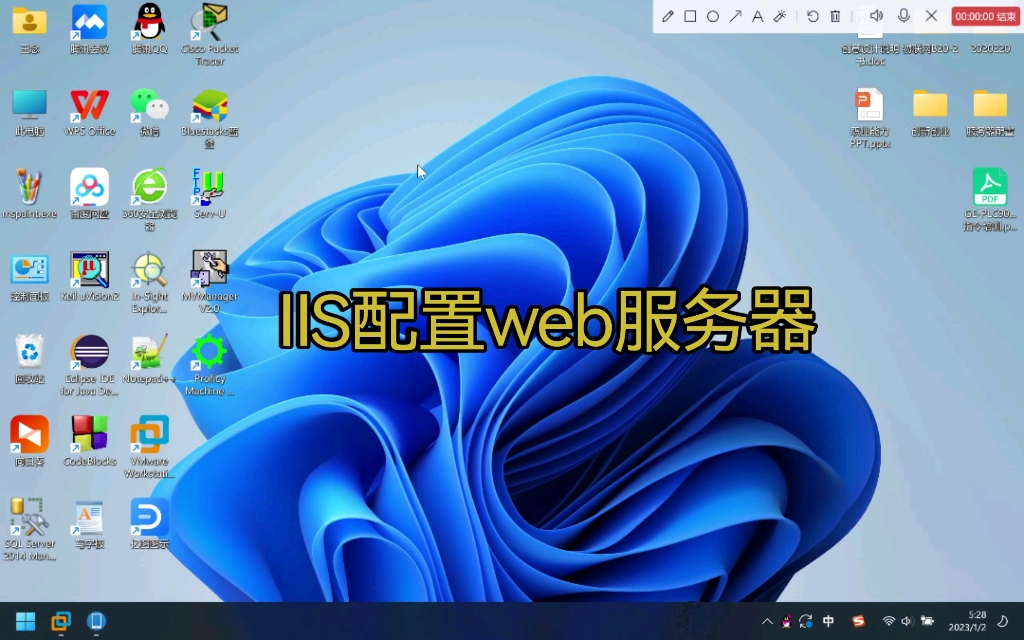The width and height of the screenshot is (1024, 640).
Task: Launch 微信 from the desktop
Action: pos(150,112)
